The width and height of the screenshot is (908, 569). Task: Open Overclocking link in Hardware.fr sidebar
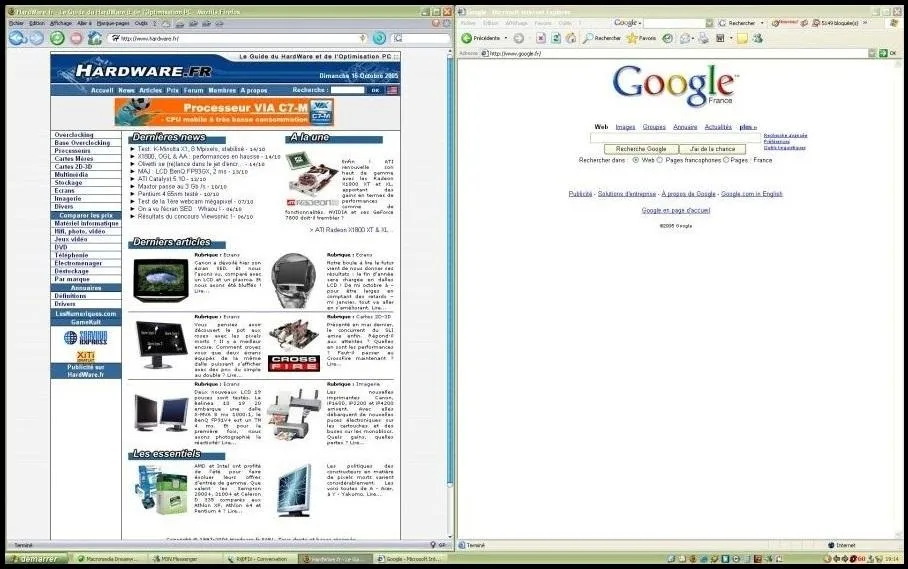[74, 135]
